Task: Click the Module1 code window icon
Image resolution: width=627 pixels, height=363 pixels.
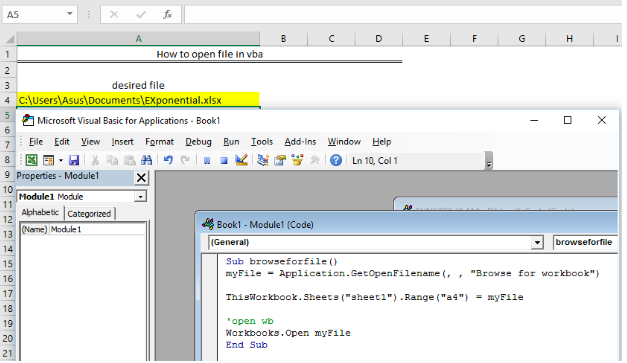Action: click(x=208, y=224)
